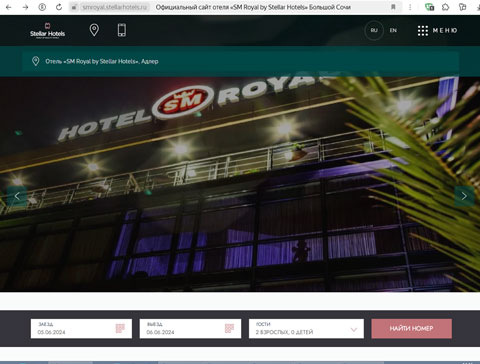The image size is (480, 364).
Task: Switch site language to EN
Action: (393, 30)
